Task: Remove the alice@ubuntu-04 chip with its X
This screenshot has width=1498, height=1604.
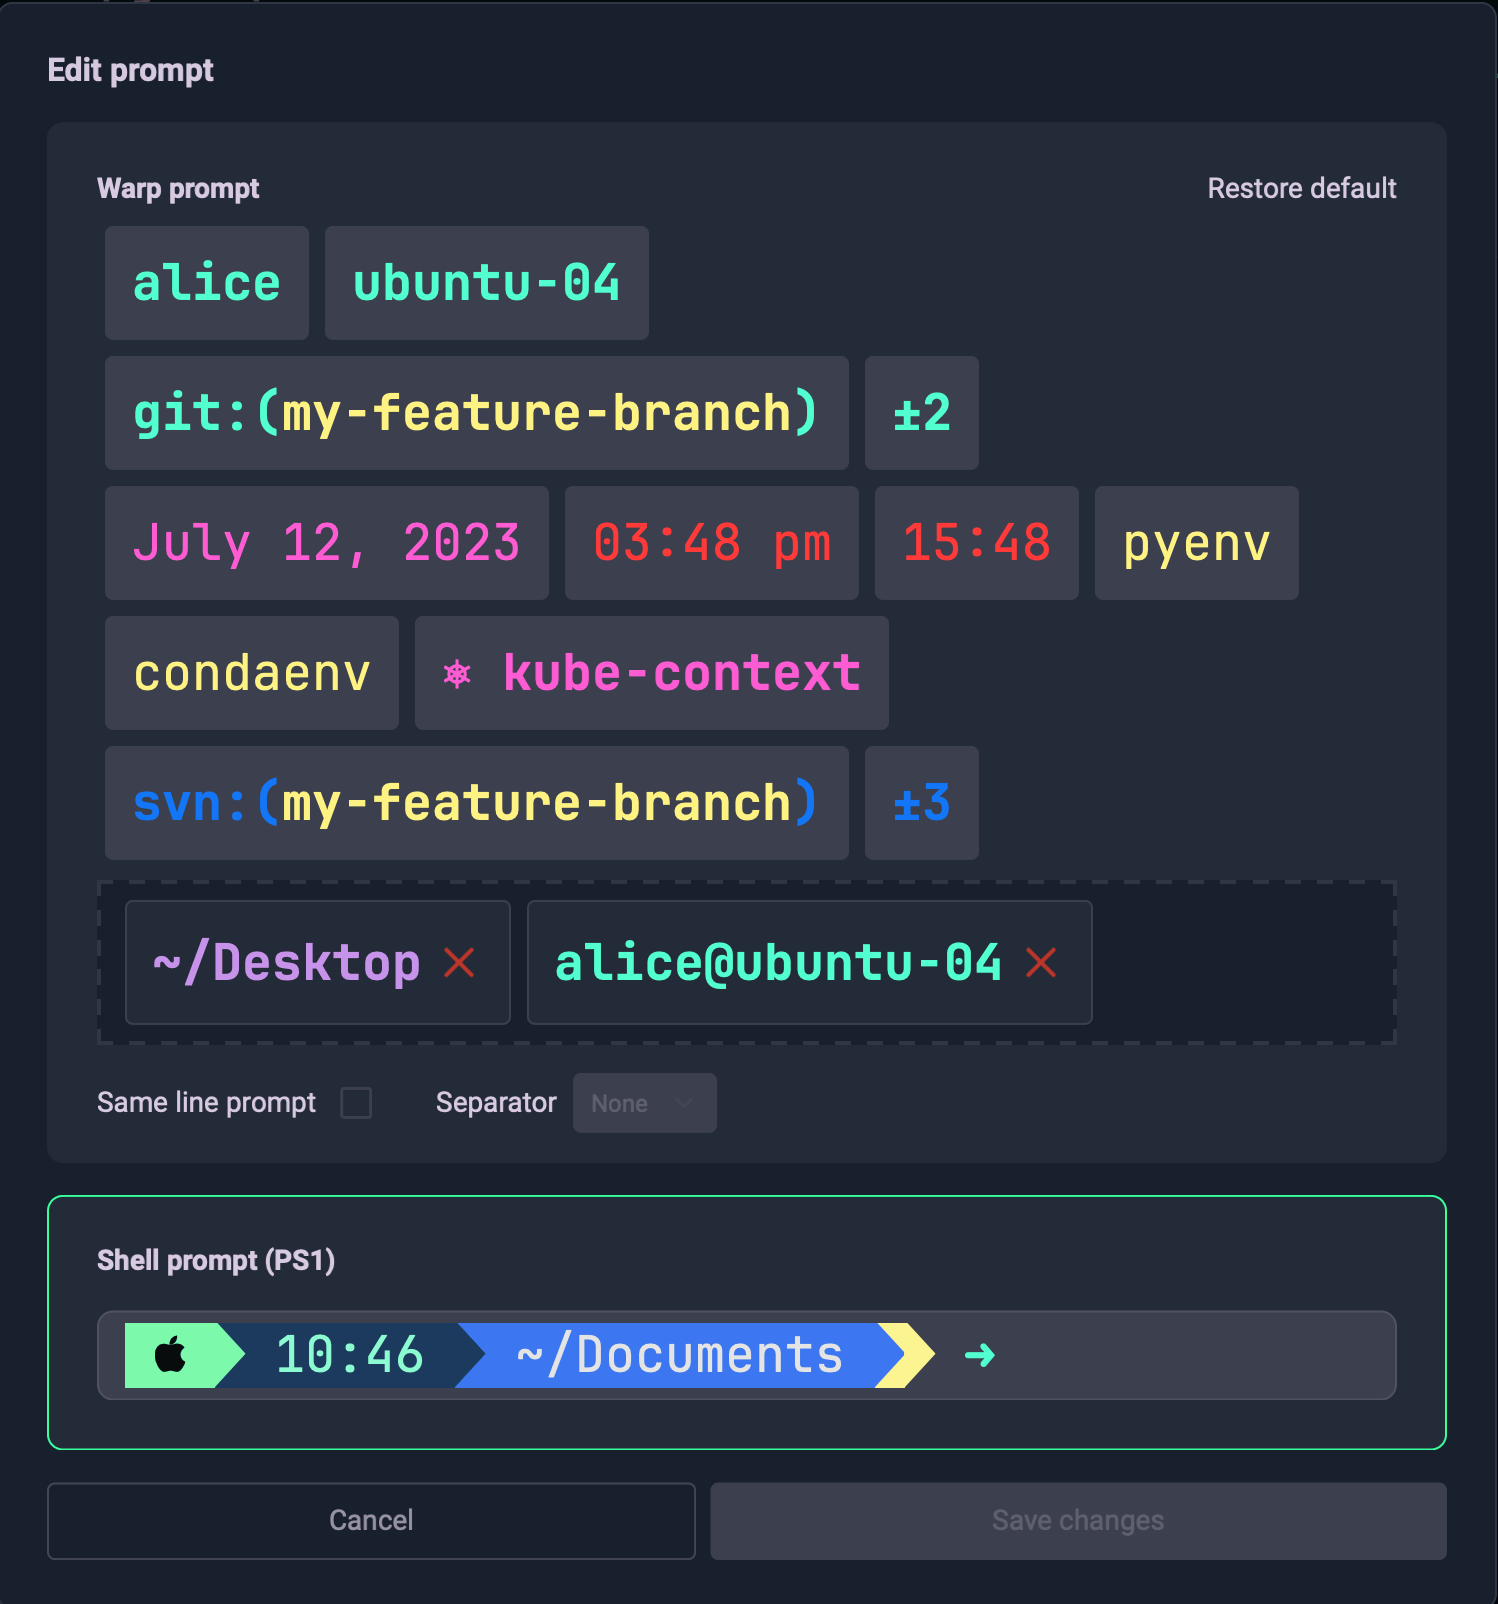Action: 1041,963
